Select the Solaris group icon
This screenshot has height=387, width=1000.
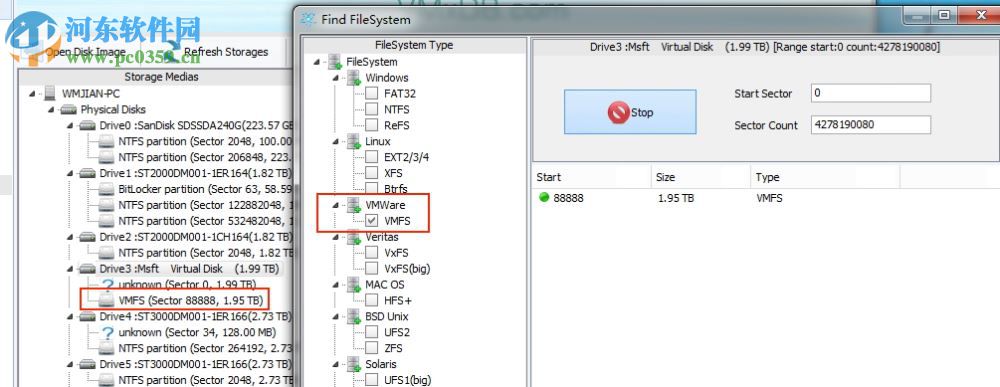pyautogui.click(x=354, y=365)
